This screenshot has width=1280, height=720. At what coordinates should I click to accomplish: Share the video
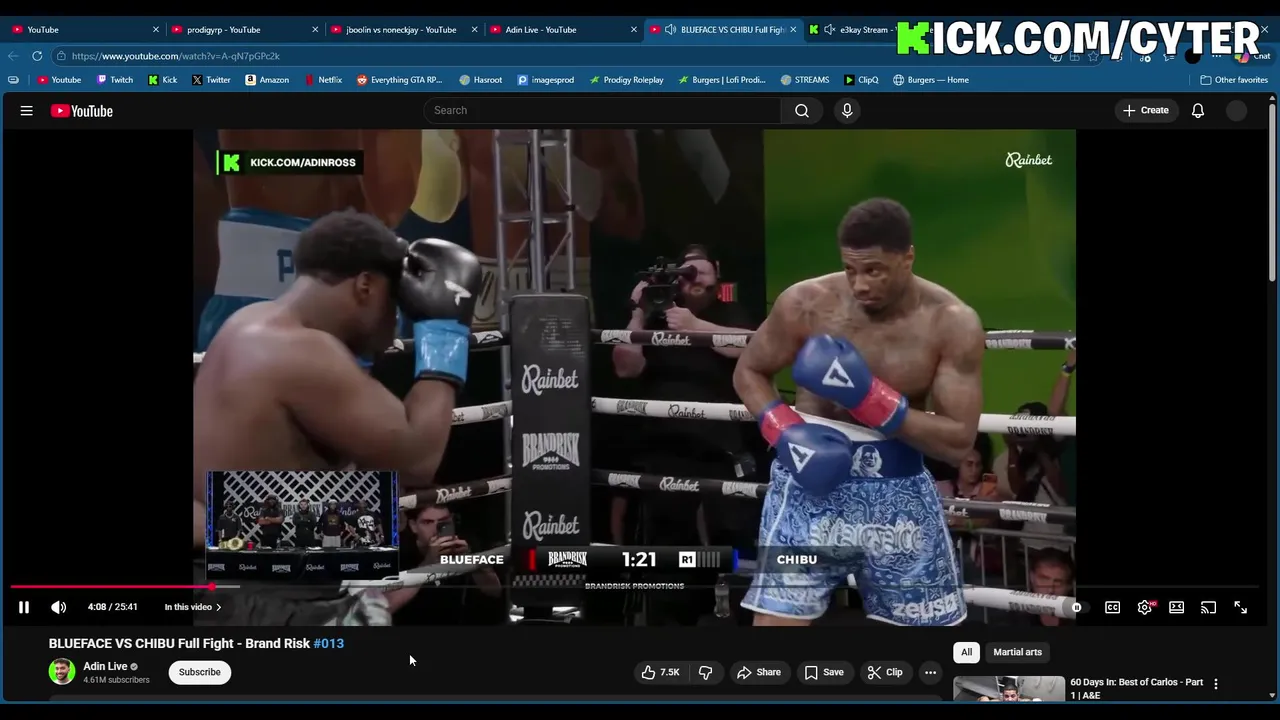pyautogui.click(x=759, y=672)
